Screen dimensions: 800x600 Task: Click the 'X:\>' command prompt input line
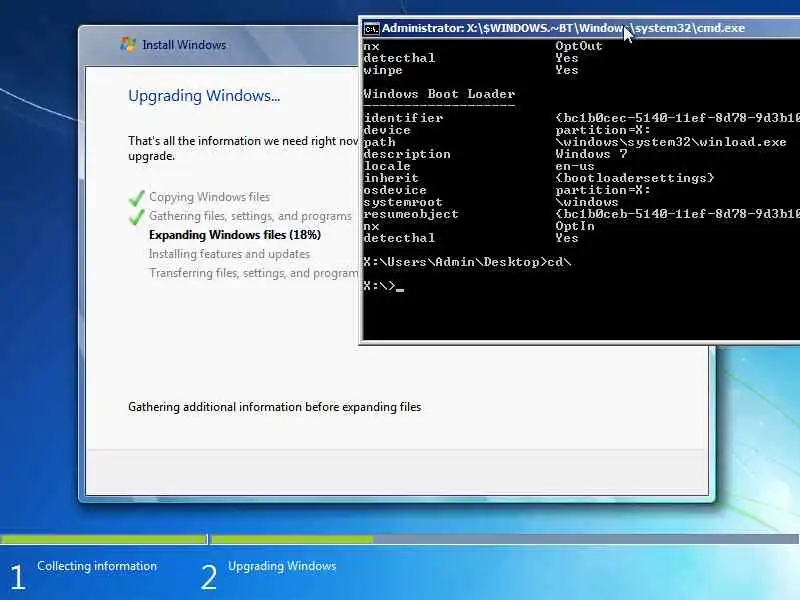[x=384, y=286]
